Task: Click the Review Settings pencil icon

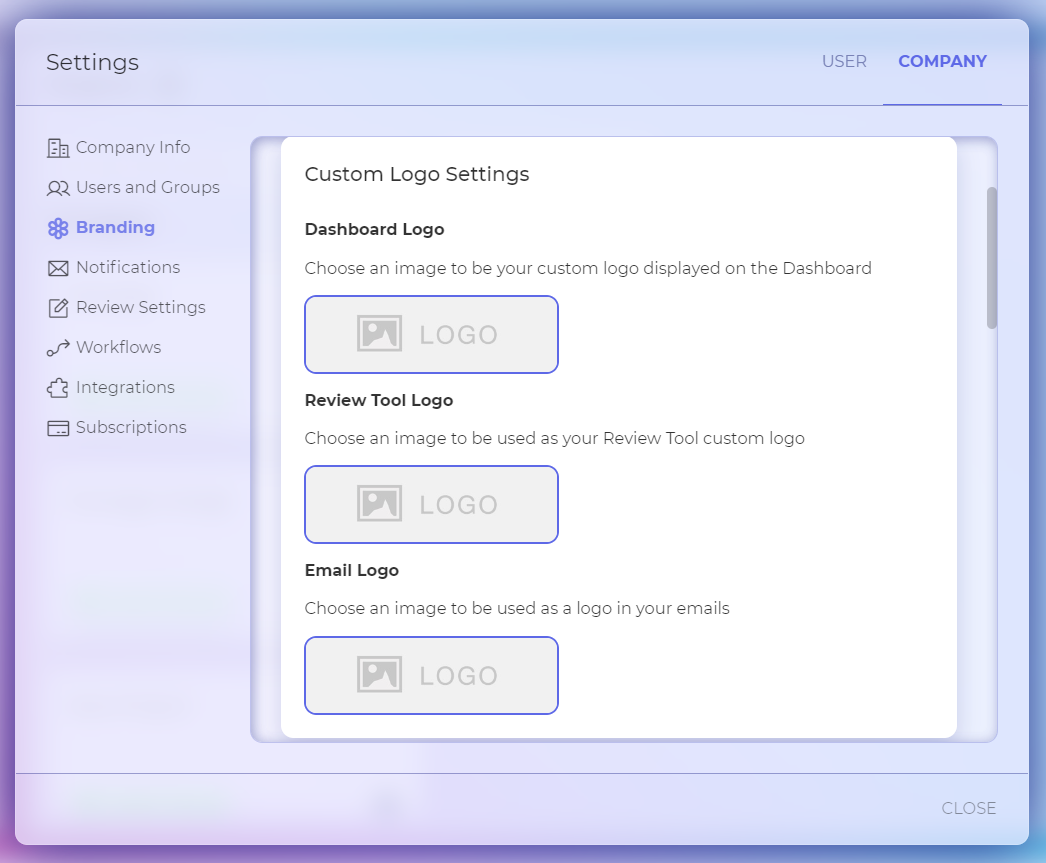Action: (58, 307)
